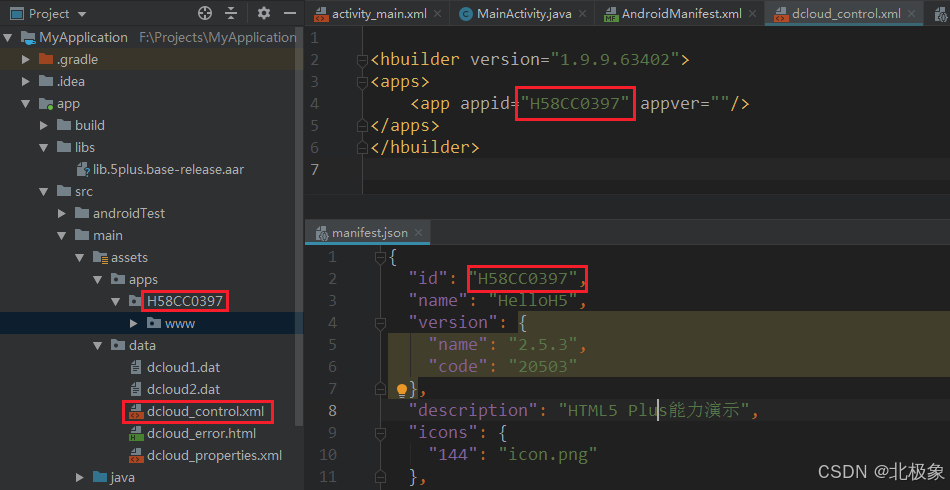
Task: Expand the .idea folder
Action: click(25, 81)
